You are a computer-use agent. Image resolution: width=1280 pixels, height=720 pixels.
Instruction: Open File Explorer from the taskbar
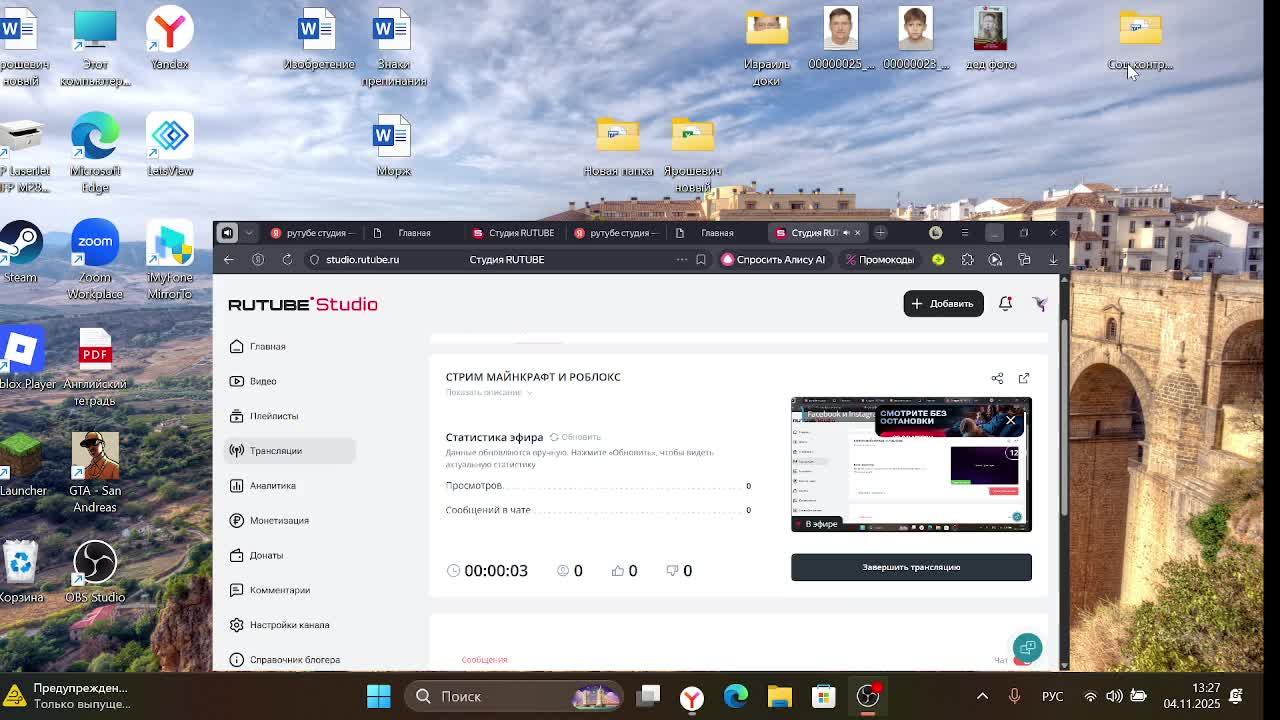click(780, 696)
